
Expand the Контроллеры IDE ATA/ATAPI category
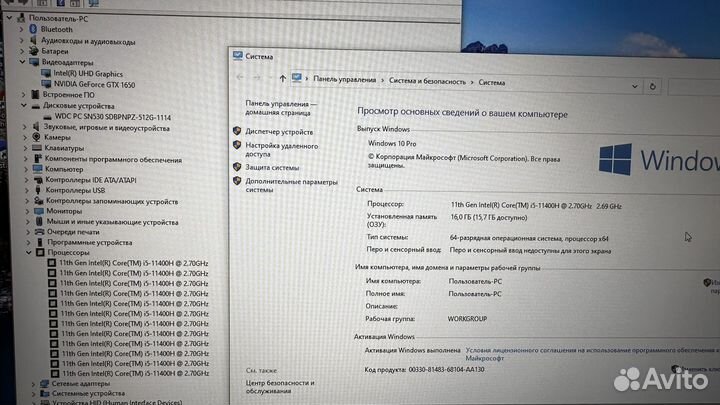pos(26,180)
